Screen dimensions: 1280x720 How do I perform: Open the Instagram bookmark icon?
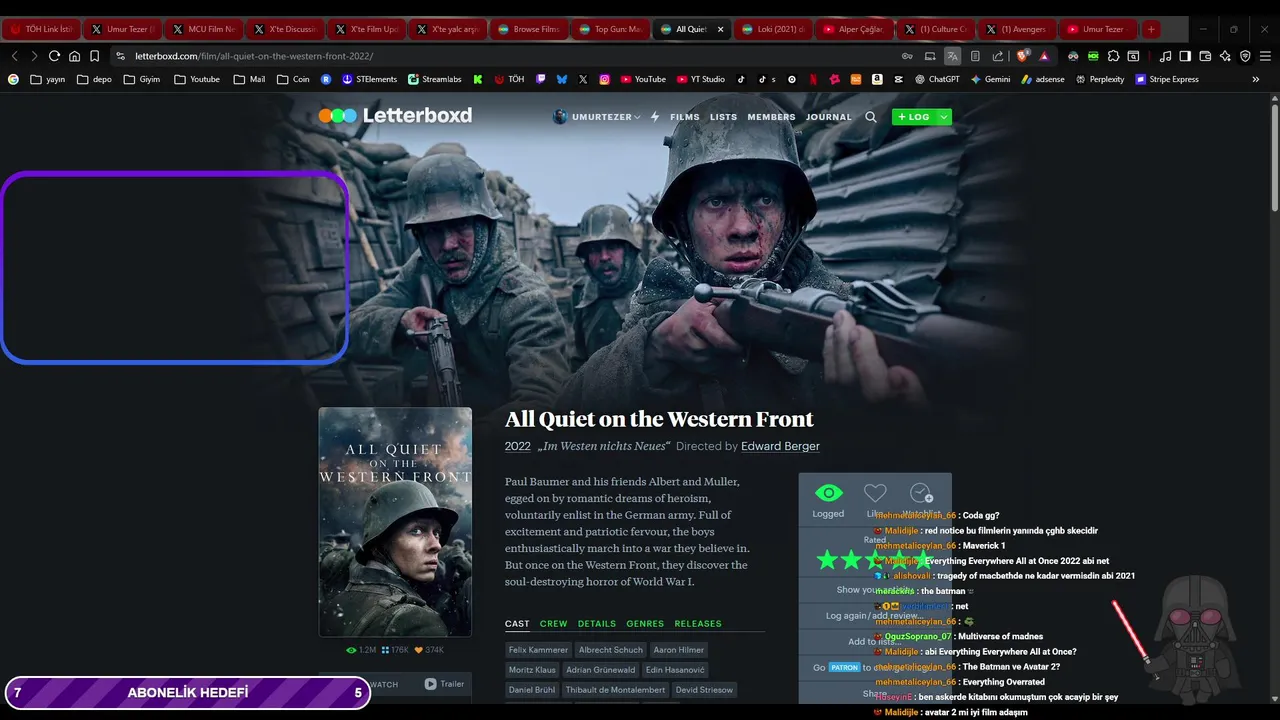click(x=605, y=79)
